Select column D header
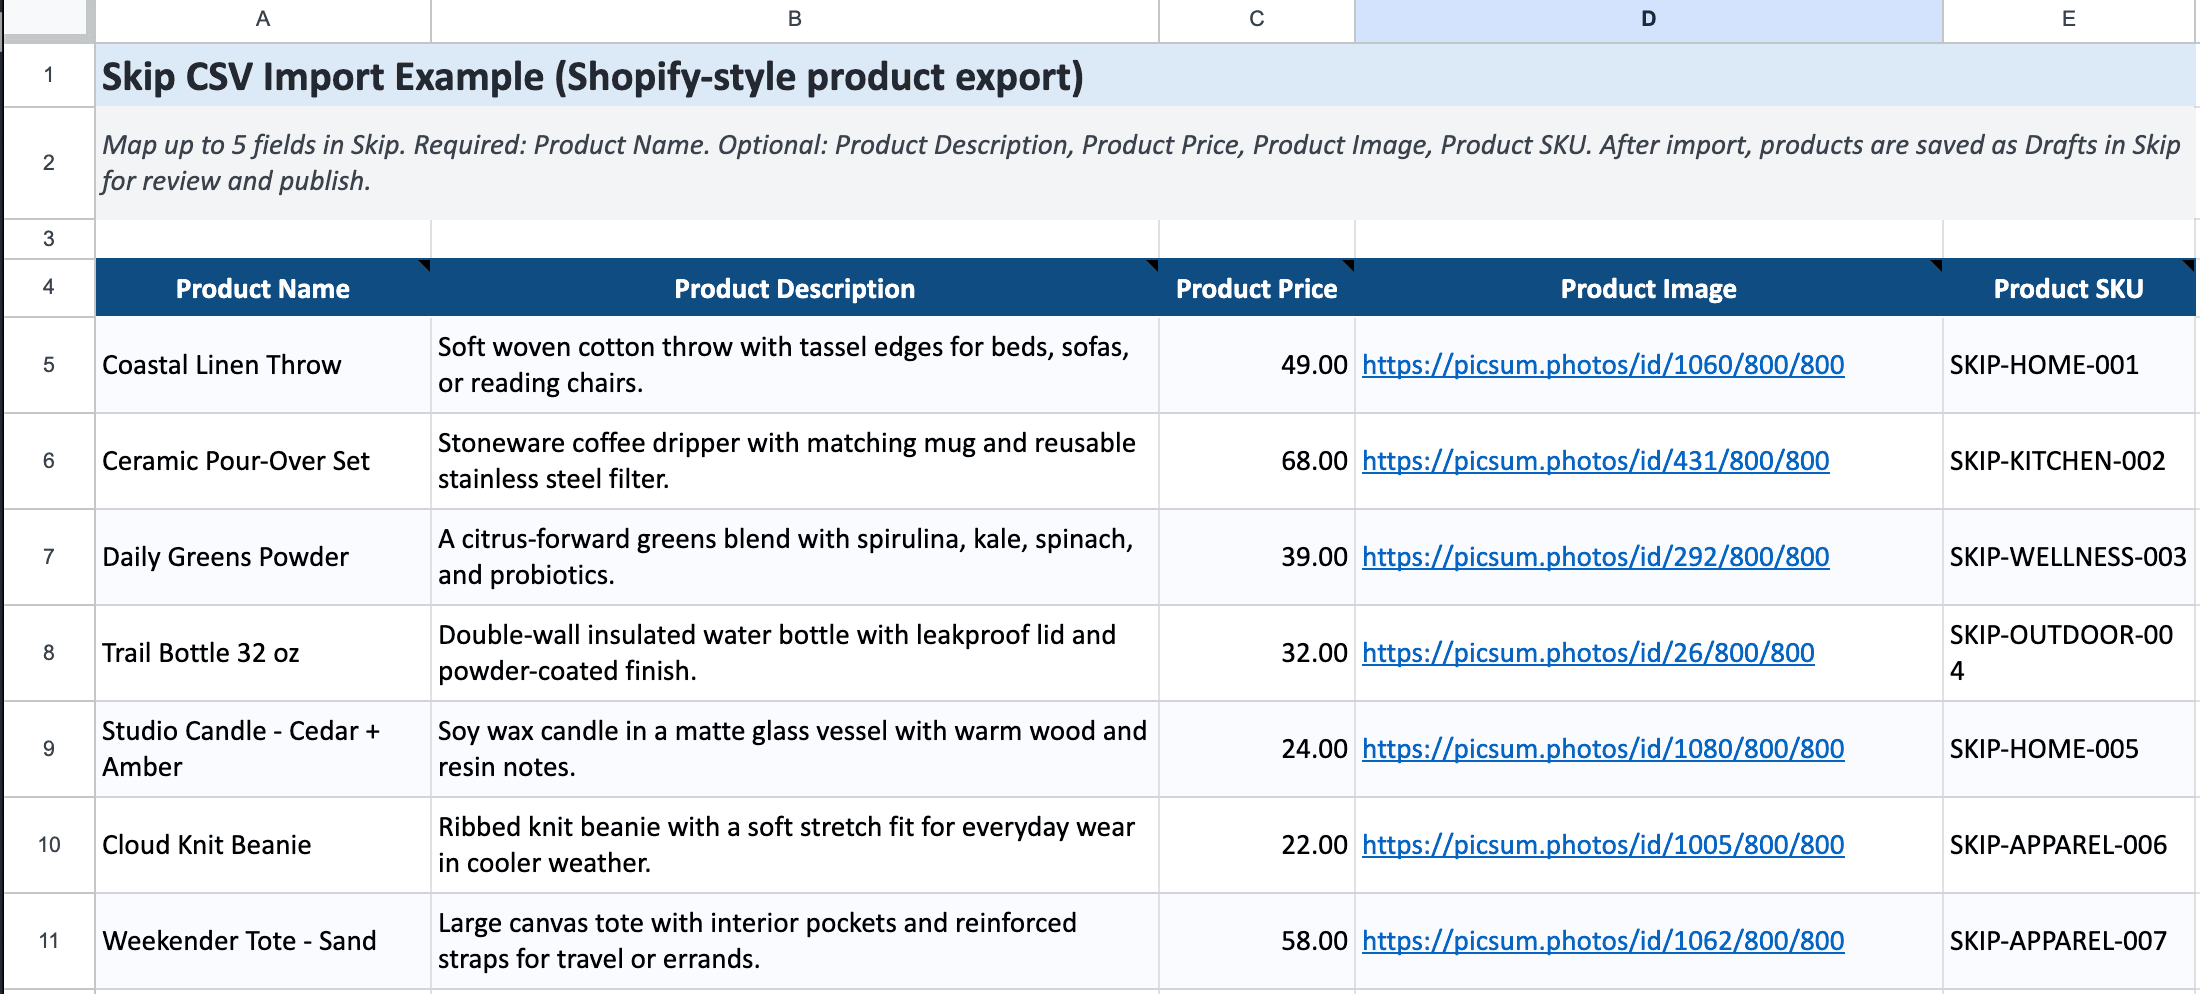2200x994 pixels. pos(1646,17)
